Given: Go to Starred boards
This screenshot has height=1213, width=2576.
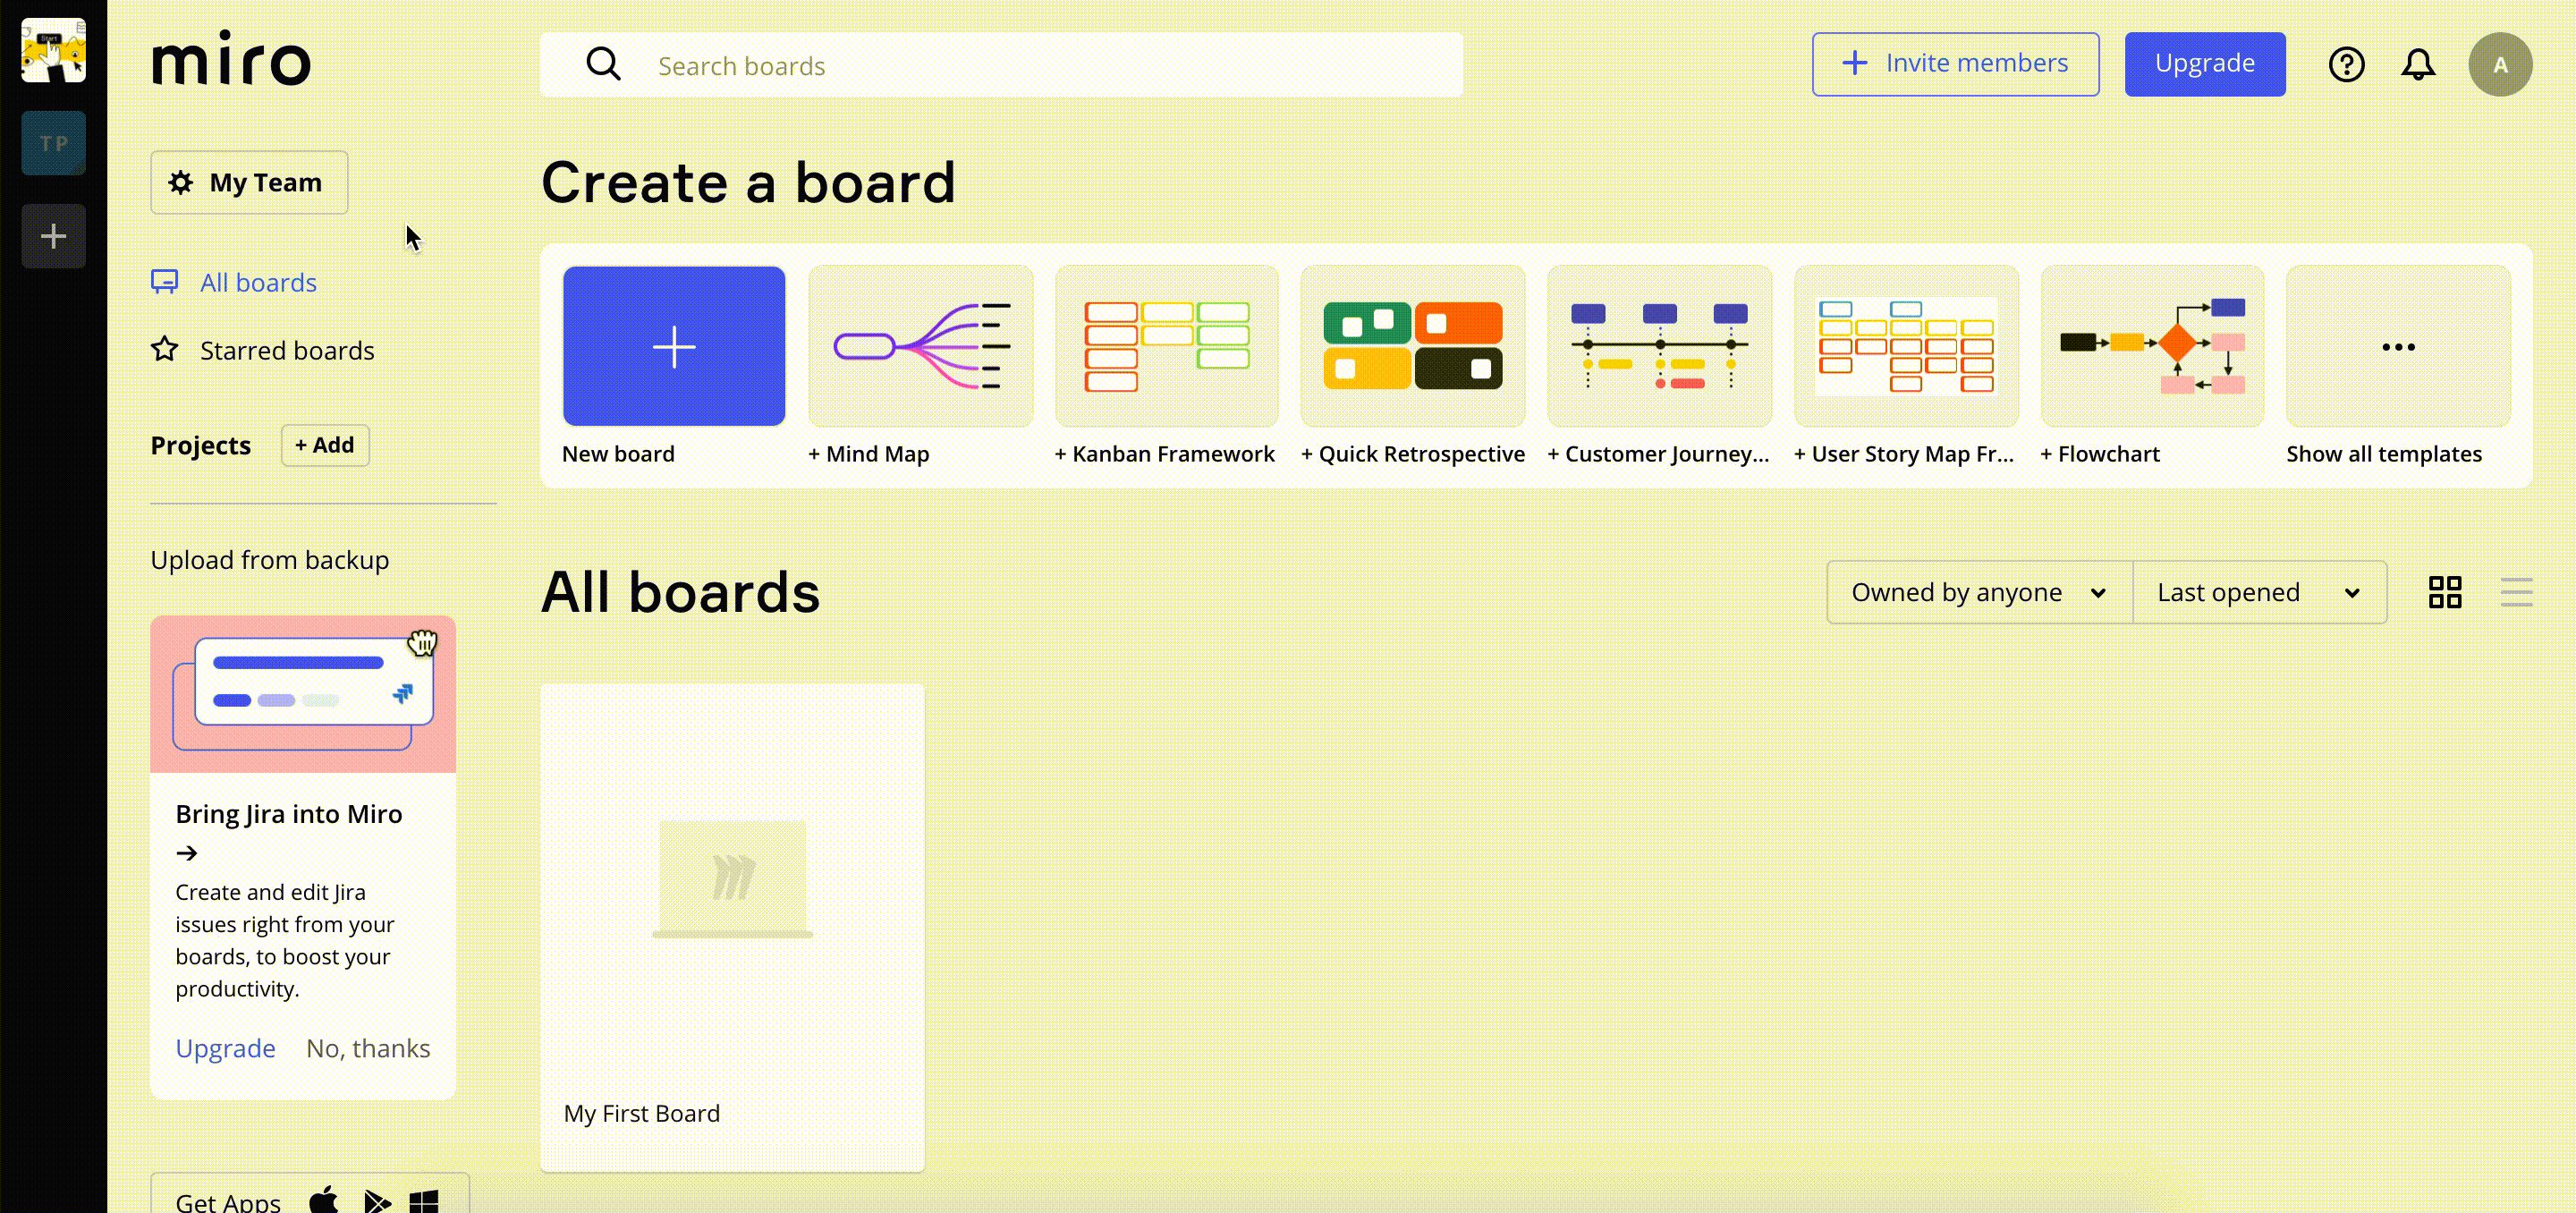Looking at the screenshot, I should [286, 351].
